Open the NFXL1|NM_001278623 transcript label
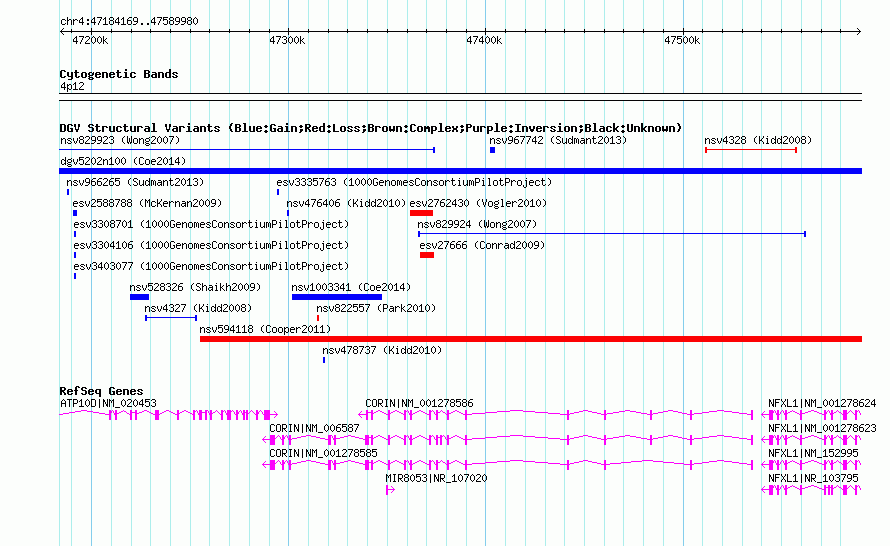This screenshot has width=890, height=546. [822, 429]
